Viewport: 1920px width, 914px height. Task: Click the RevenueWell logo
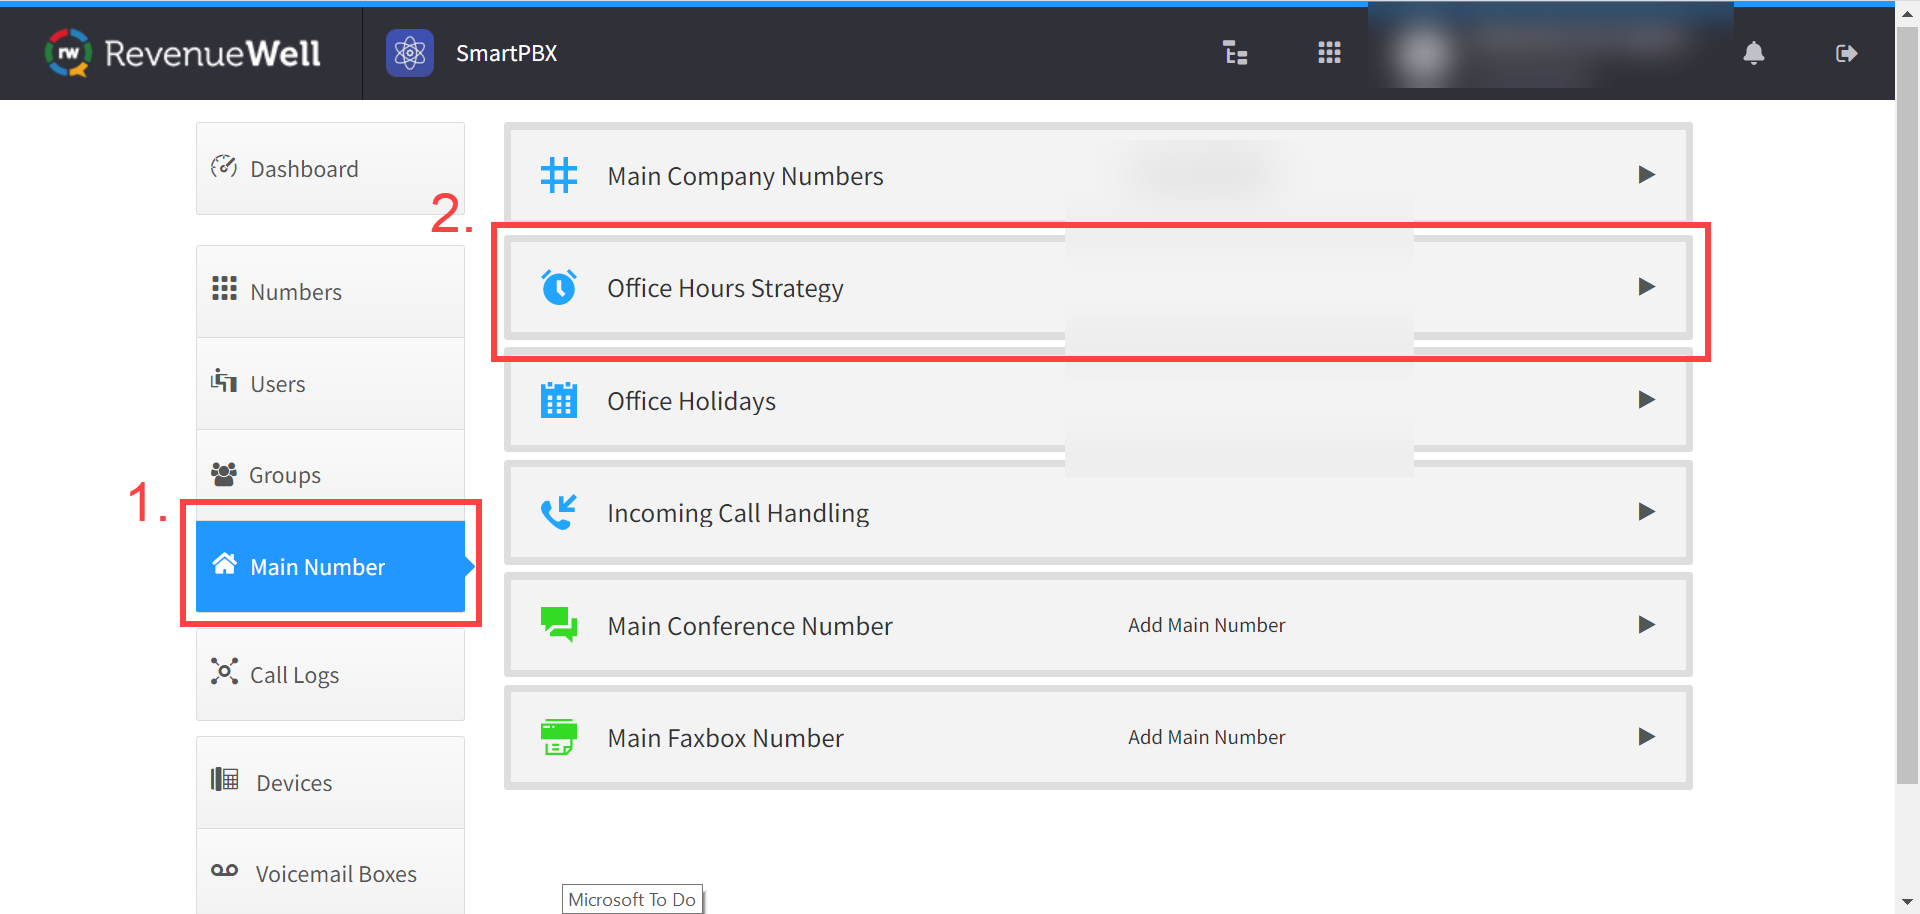coord(183,53)
